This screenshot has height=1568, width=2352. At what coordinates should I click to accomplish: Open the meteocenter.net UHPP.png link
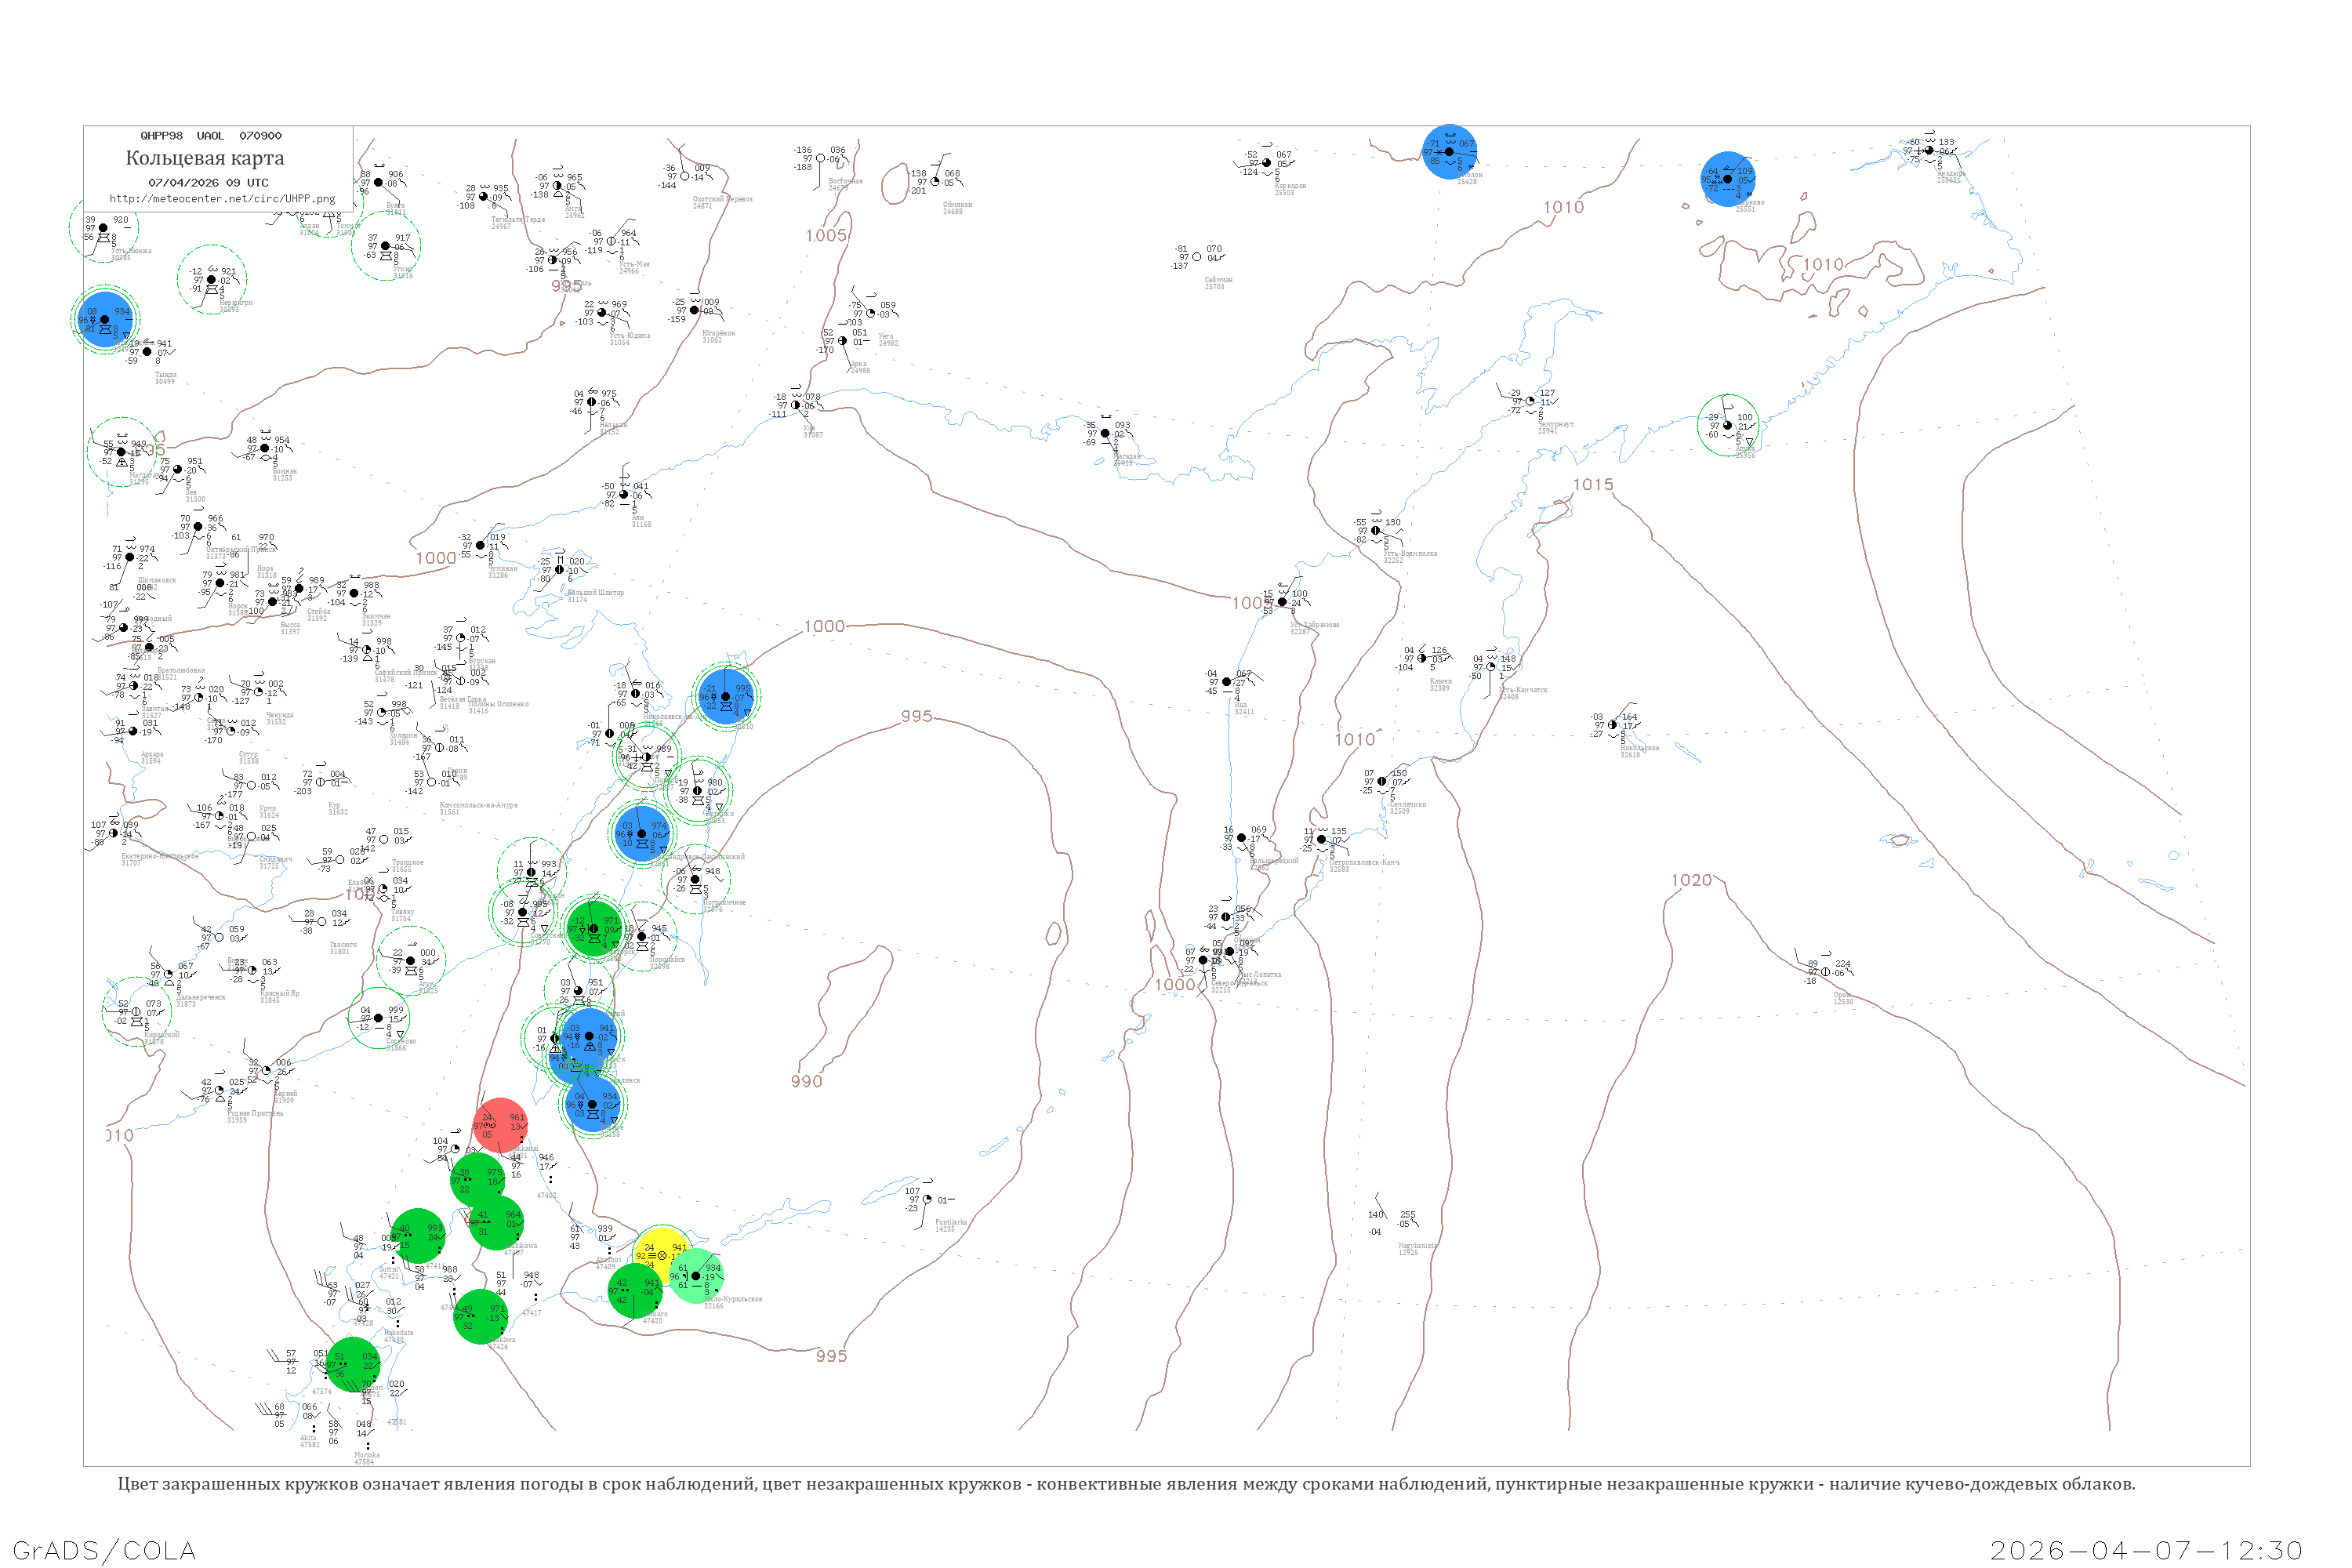click(x=222, y=198)
